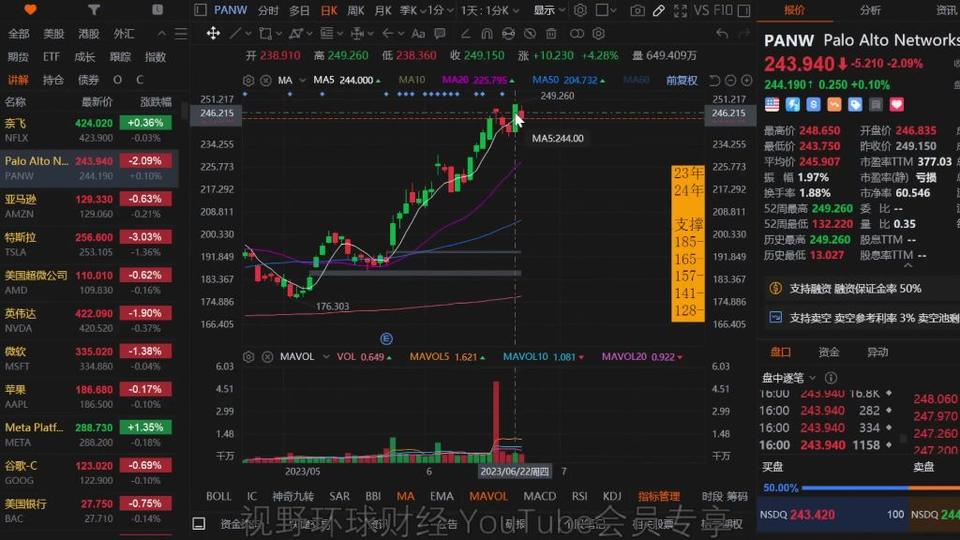Toggle the overlay compare circles icon
Viewport: 960px width, 540px height.
tap(577, 33)
